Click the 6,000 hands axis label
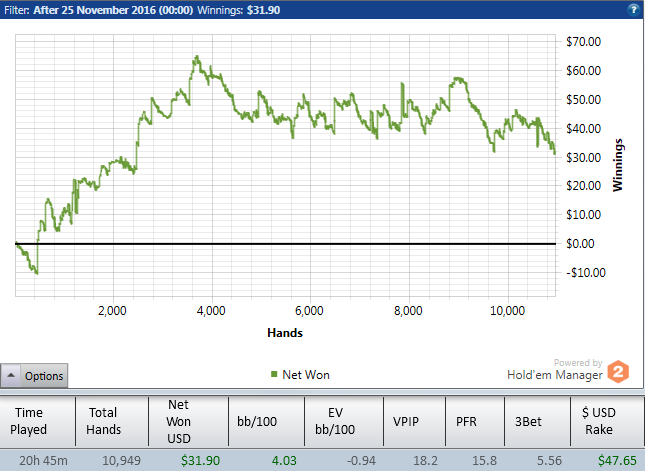 point(309,311)
